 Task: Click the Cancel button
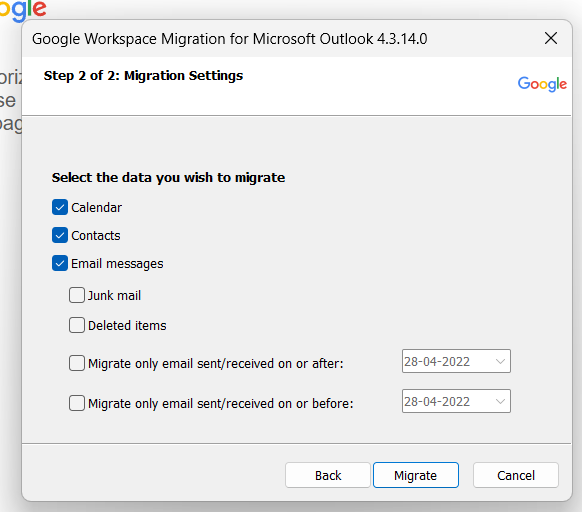click(516, 475)
